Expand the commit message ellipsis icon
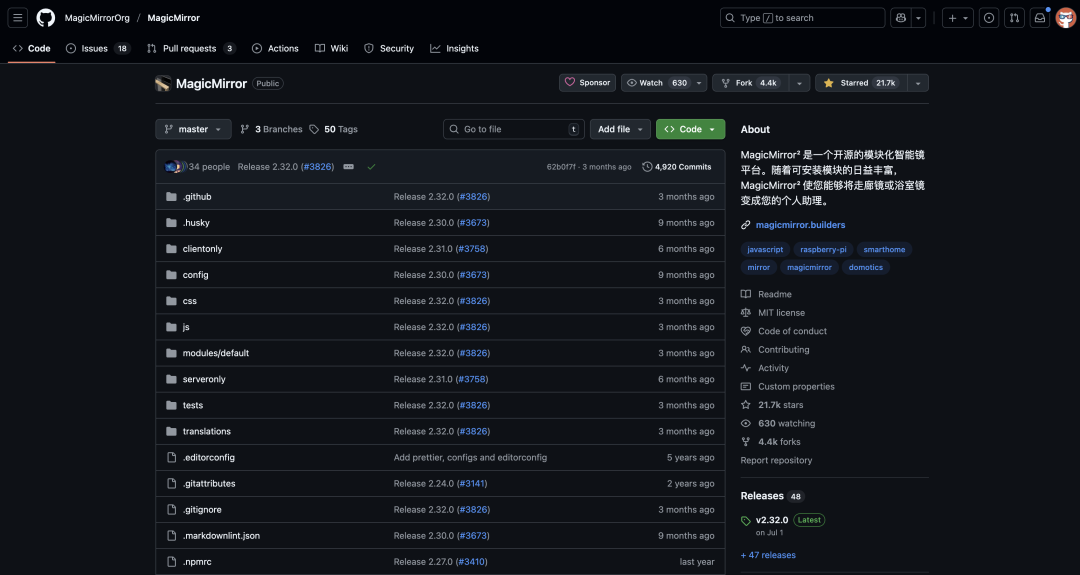Viewport: 1080px width, 575px height. click(349, 167)
